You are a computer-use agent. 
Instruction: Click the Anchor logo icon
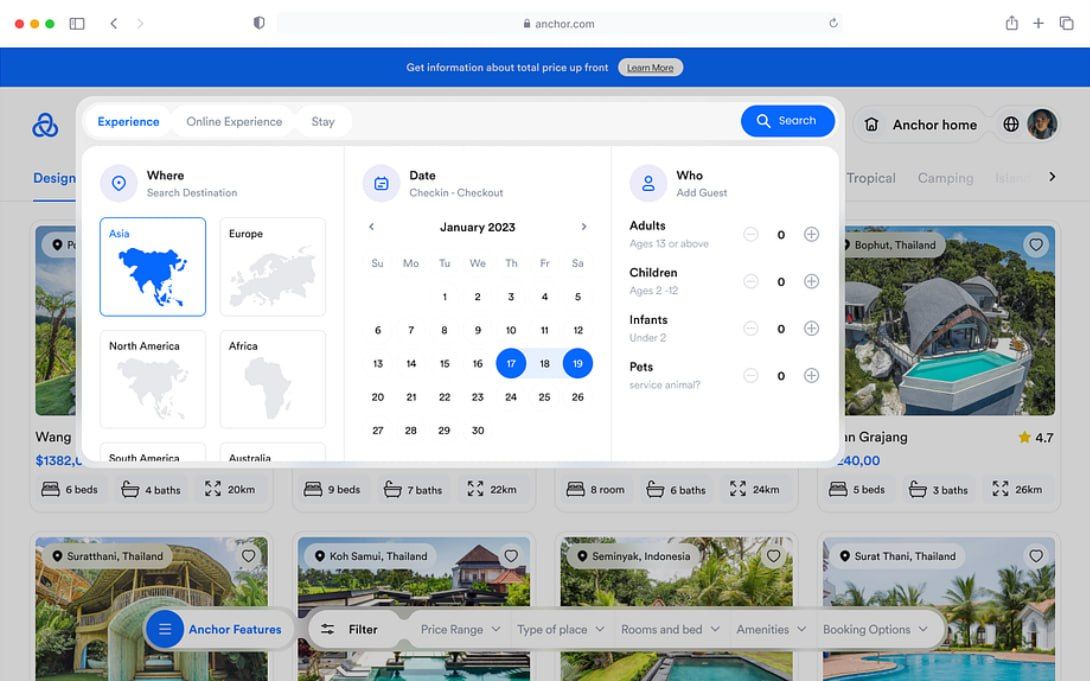[45, 125]
